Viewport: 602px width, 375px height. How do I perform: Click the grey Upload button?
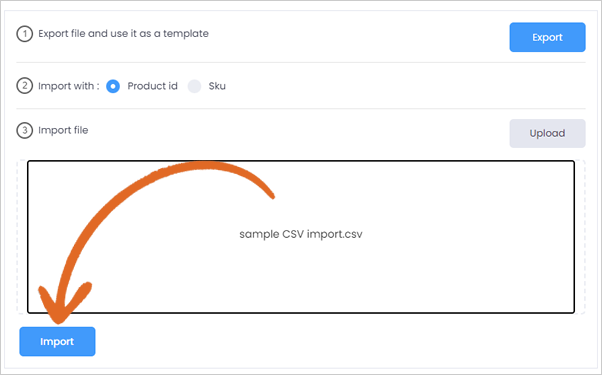pyautogui.click(x=547, y=133)
